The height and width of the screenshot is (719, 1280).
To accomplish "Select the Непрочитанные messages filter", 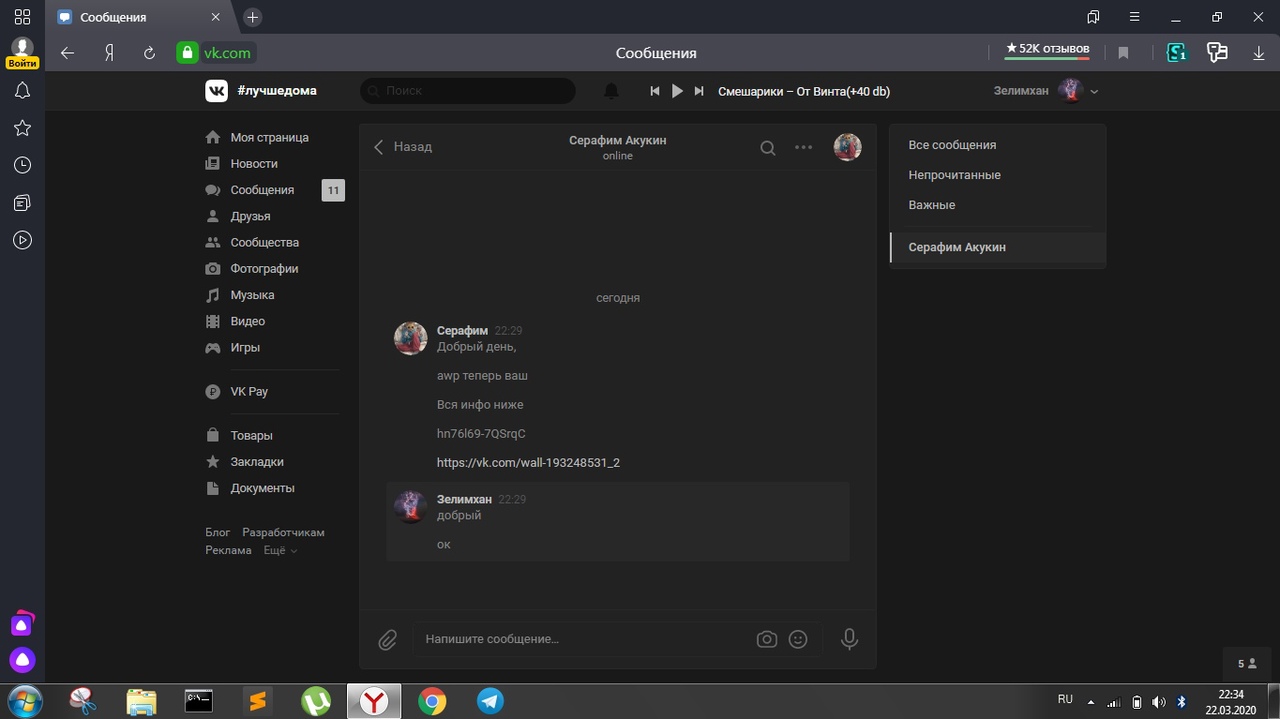I will click(x=954, y=175).
